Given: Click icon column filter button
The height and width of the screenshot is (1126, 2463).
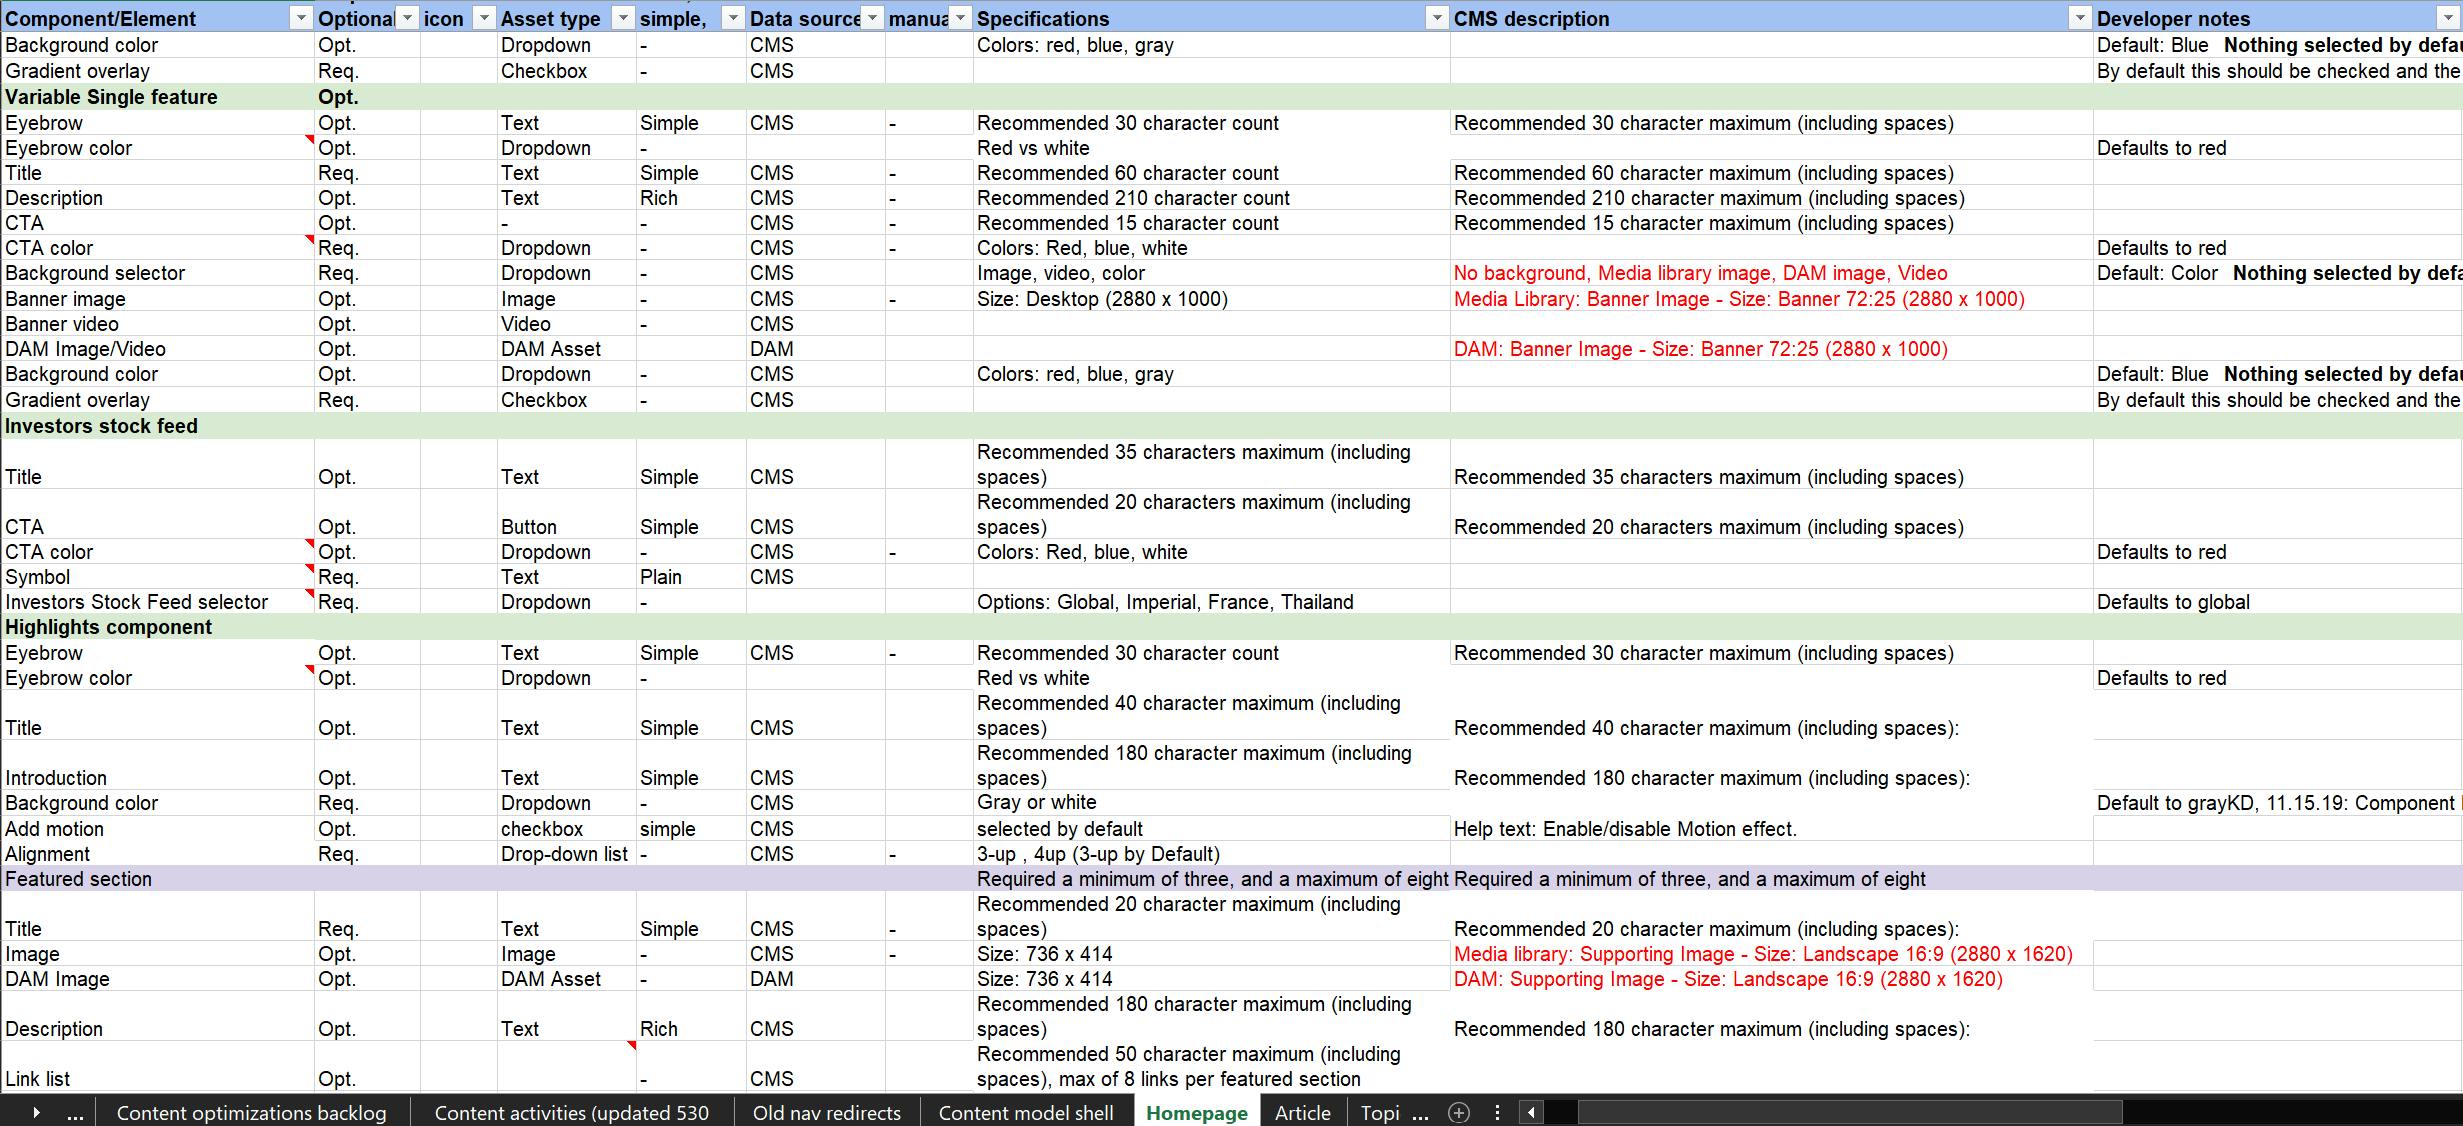Looking at the screenshot, I should (x=484, y=18).
